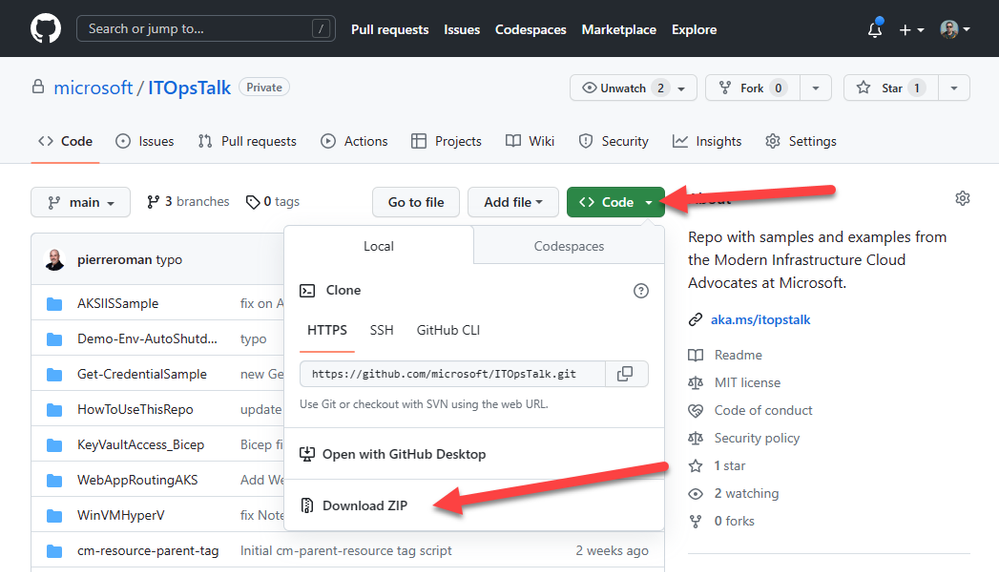Screen dimensions: 999x572
Task: Switch to the Security tab
Action: 614,141
